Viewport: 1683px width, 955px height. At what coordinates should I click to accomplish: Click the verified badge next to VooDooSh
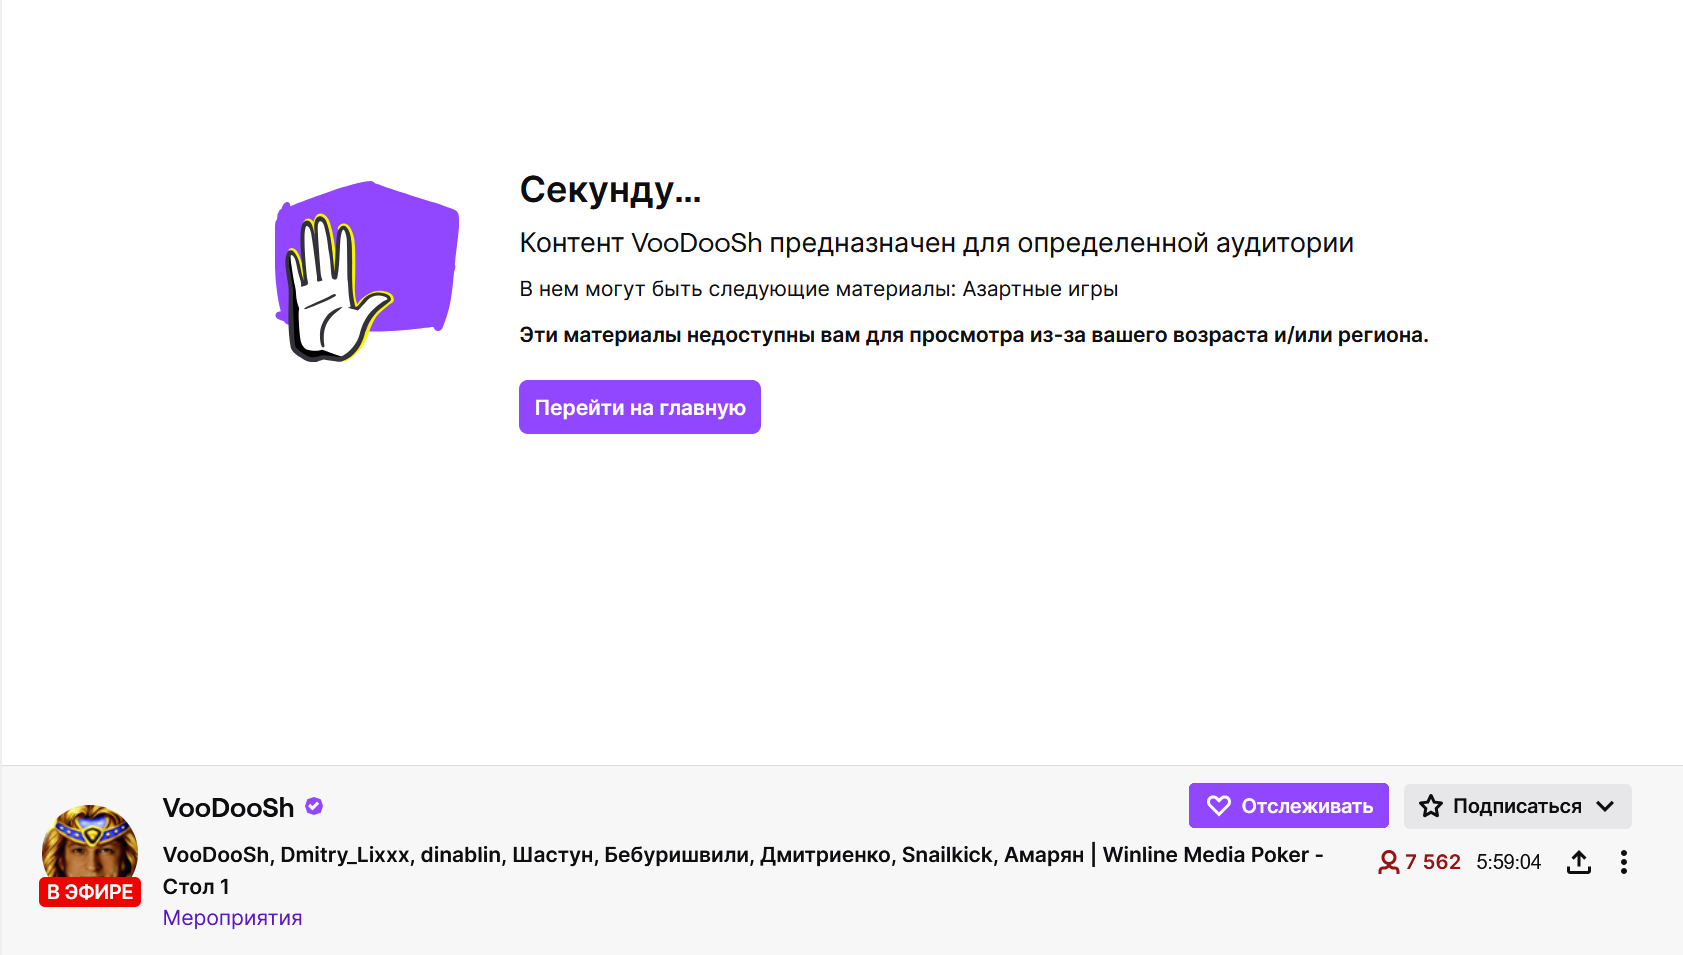314,806
